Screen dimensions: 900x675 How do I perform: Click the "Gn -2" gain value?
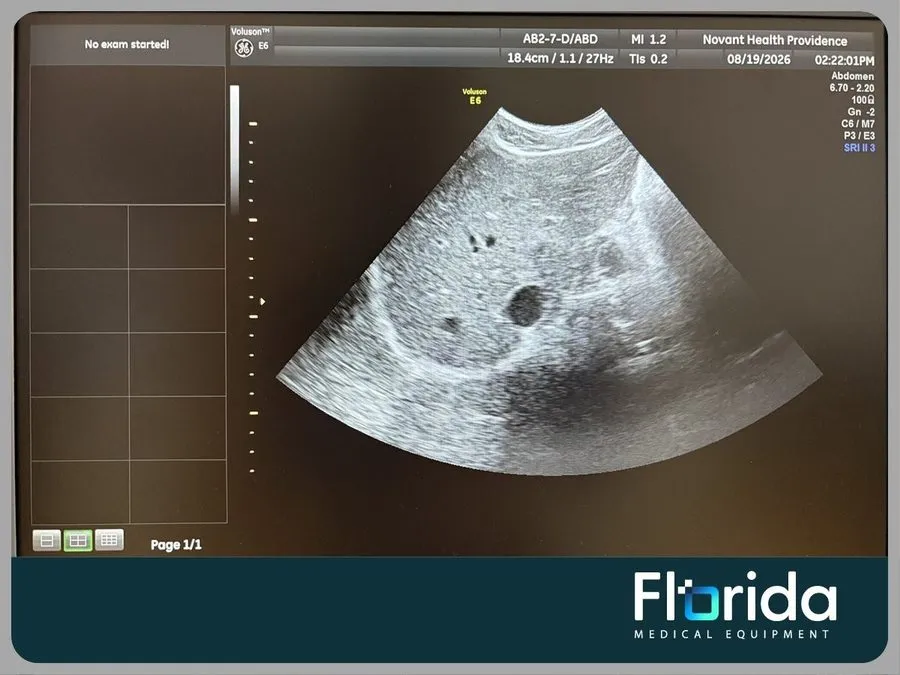pos(861,112)
